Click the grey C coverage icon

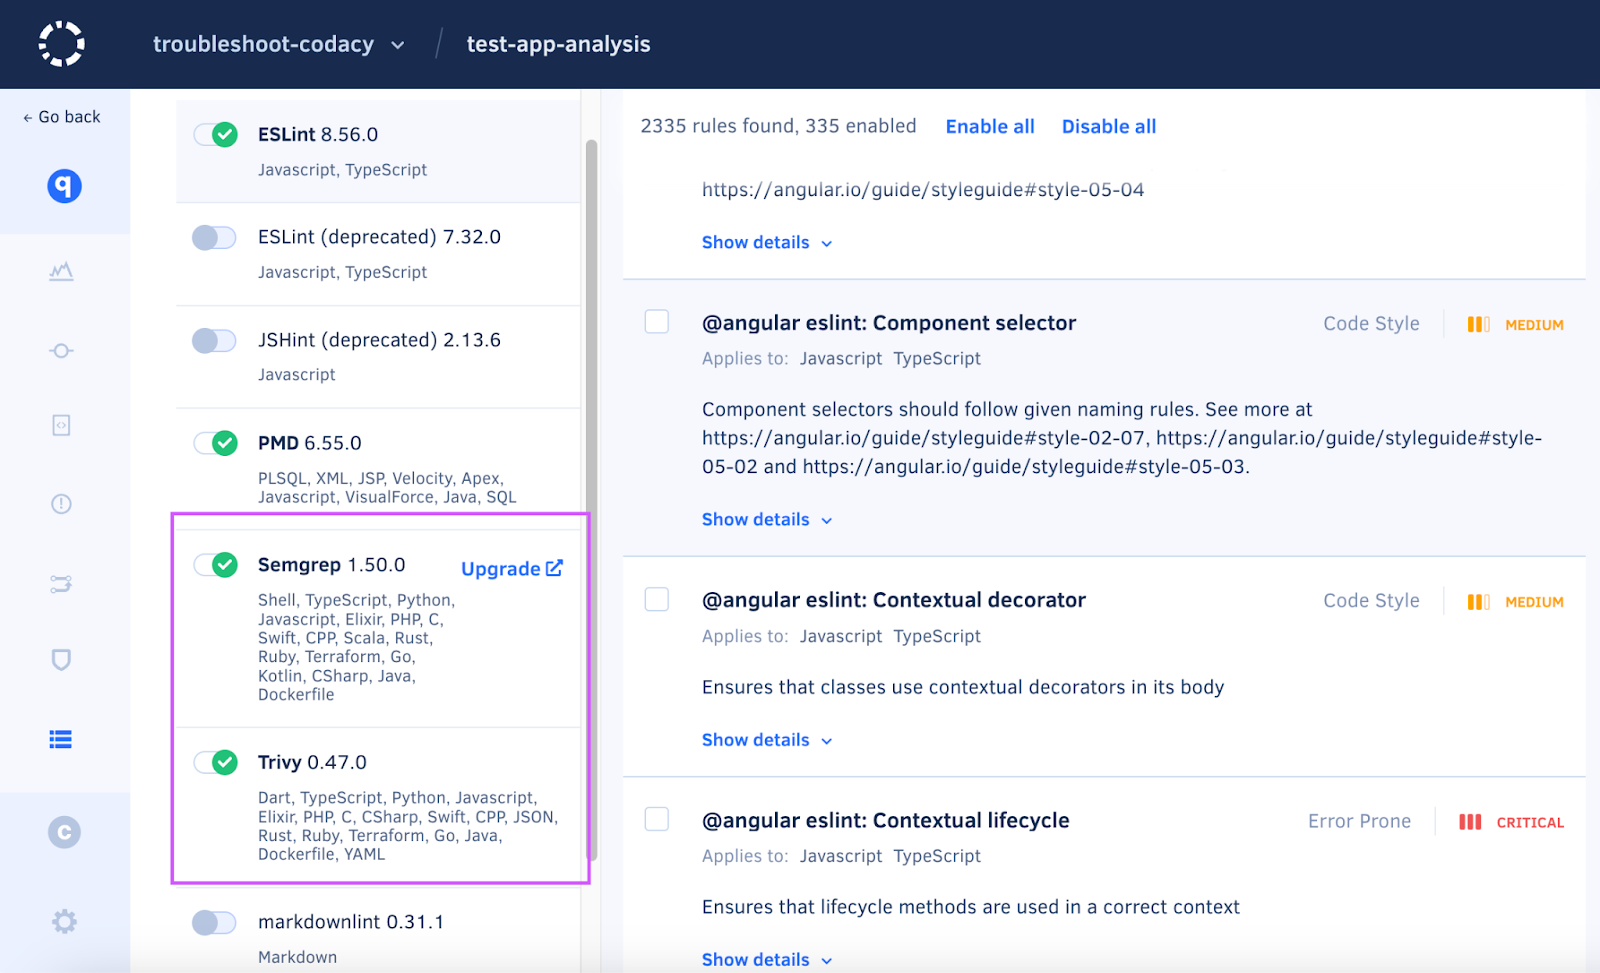[x=64, y=832]
